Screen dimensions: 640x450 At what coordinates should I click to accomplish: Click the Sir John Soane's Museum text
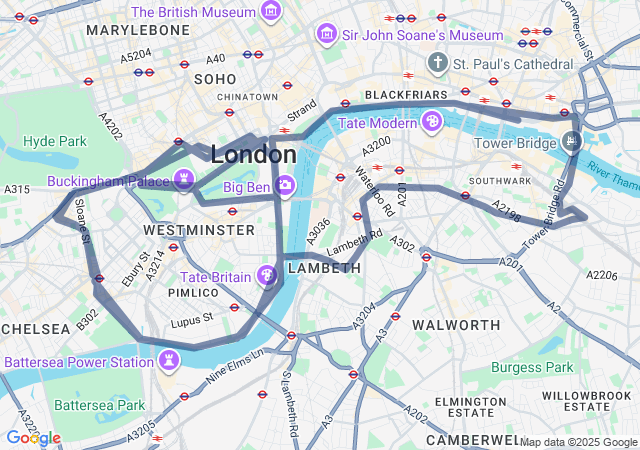click(x=422, y=35)
